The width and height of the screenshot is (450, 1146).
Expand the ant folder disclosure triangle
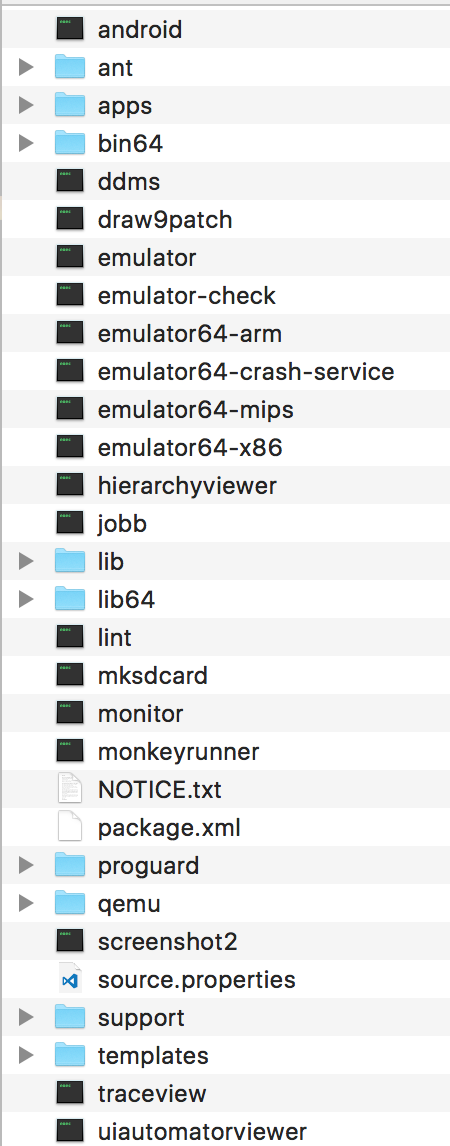coord(26,67)
